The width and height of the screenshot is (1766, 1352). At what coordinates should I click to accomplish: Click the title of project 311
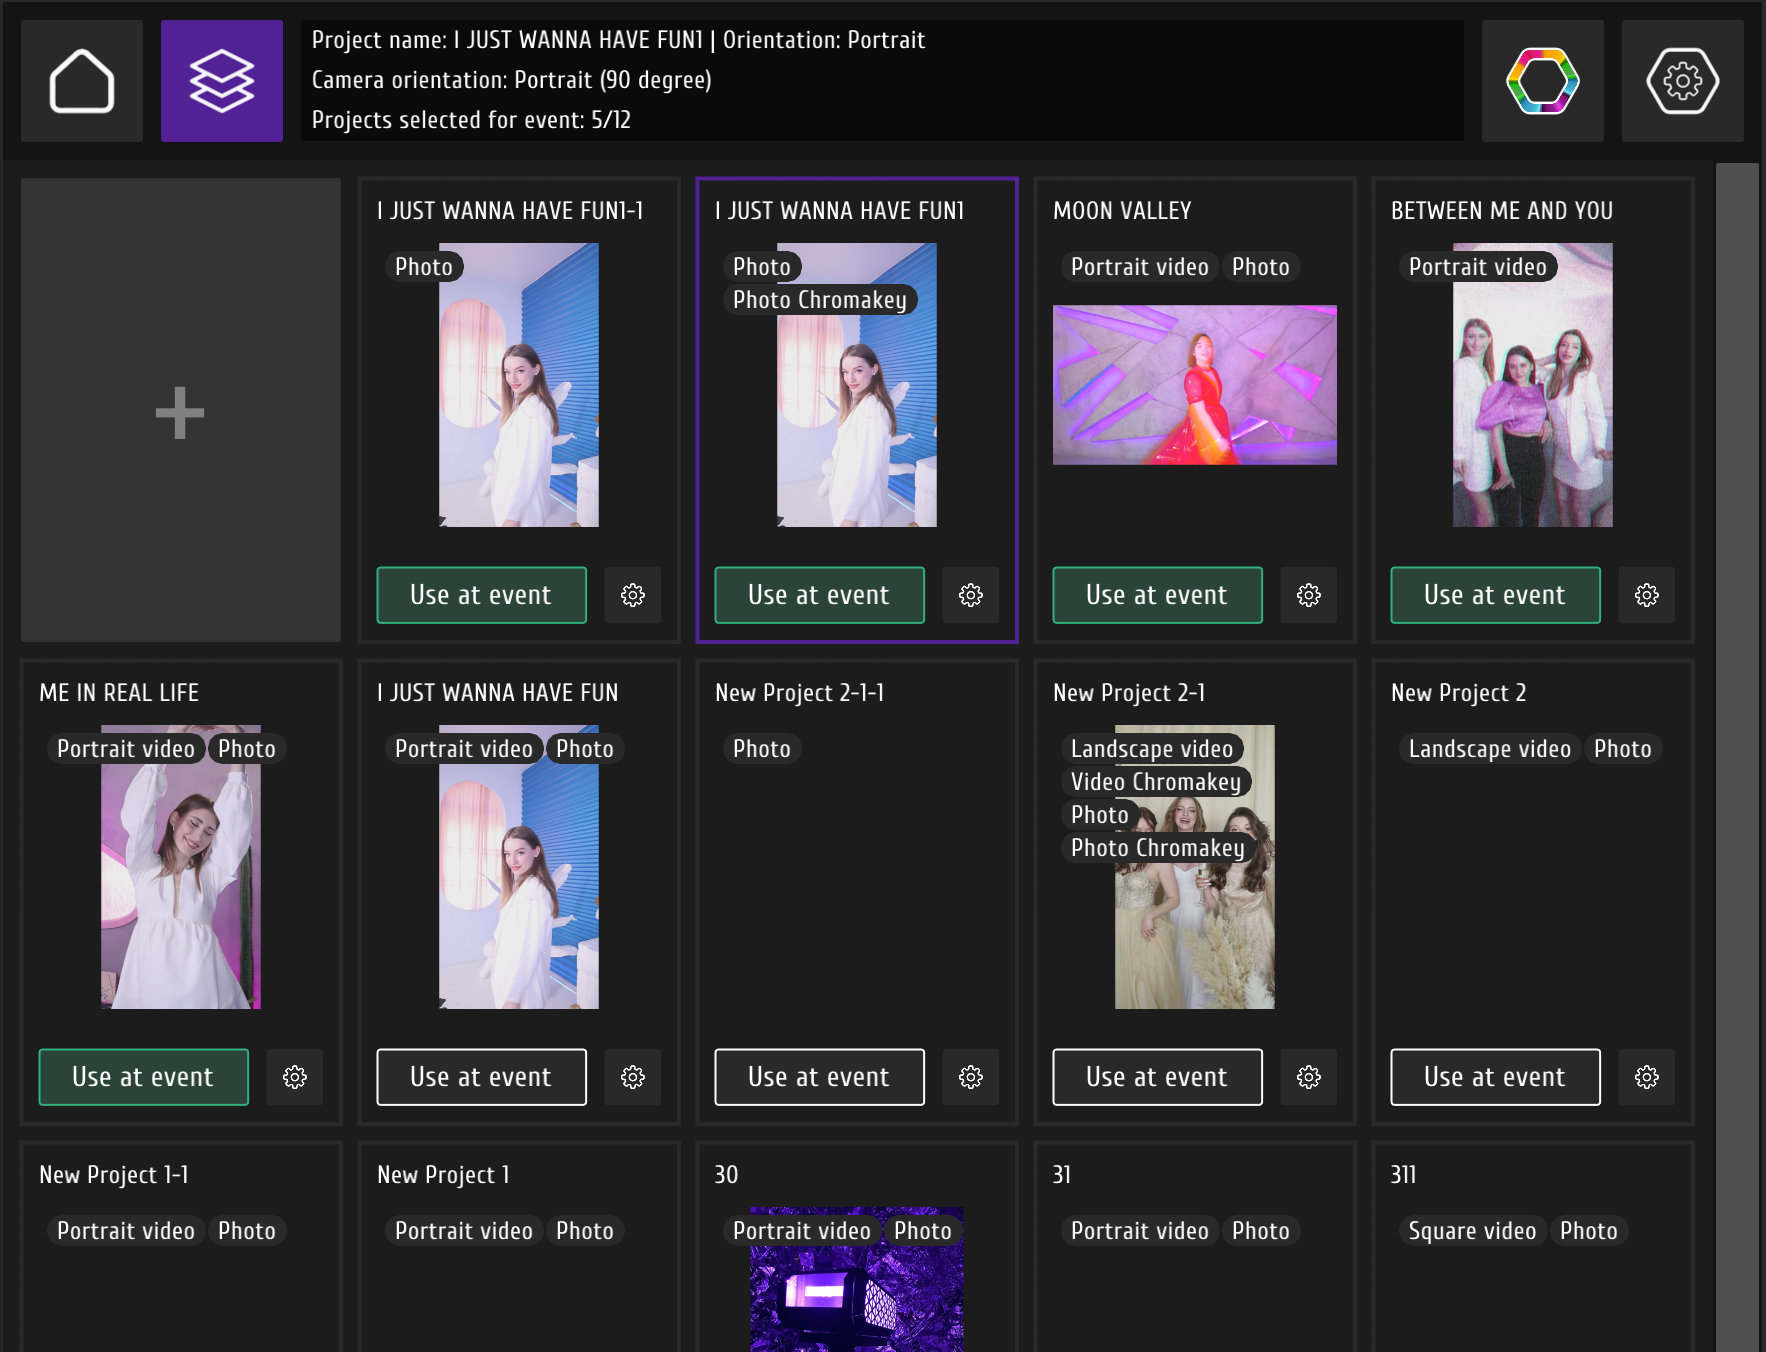pos(1403,1175)
